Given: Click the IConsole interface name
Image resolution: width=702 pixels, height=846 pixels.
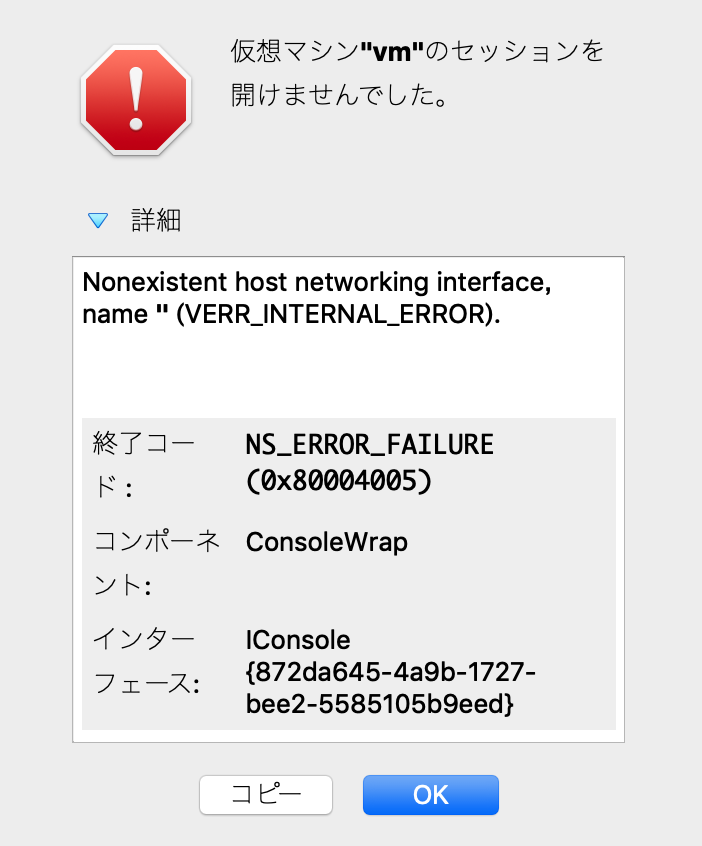Looking at the screenshot, I should coord(298,640).
